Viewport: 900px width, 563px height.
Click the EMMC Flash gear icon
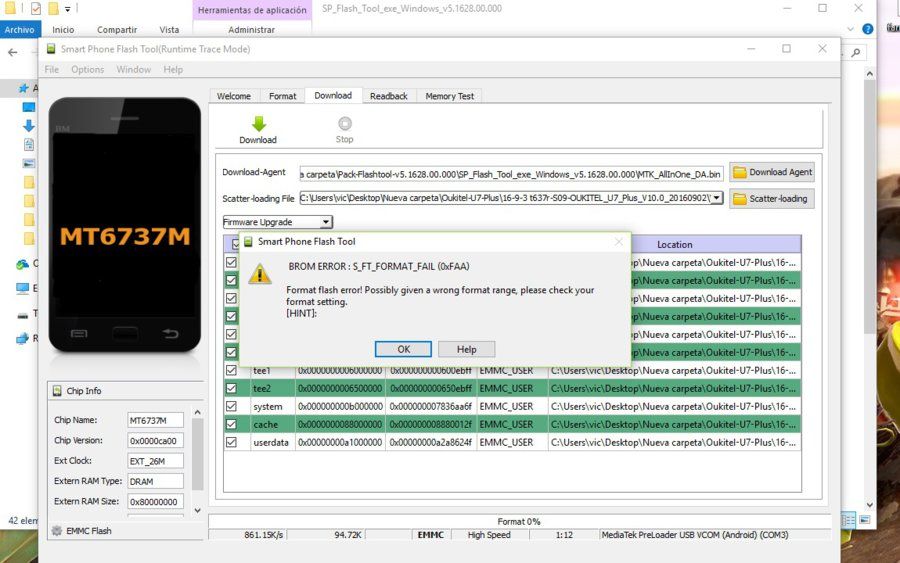coord(56,531)
